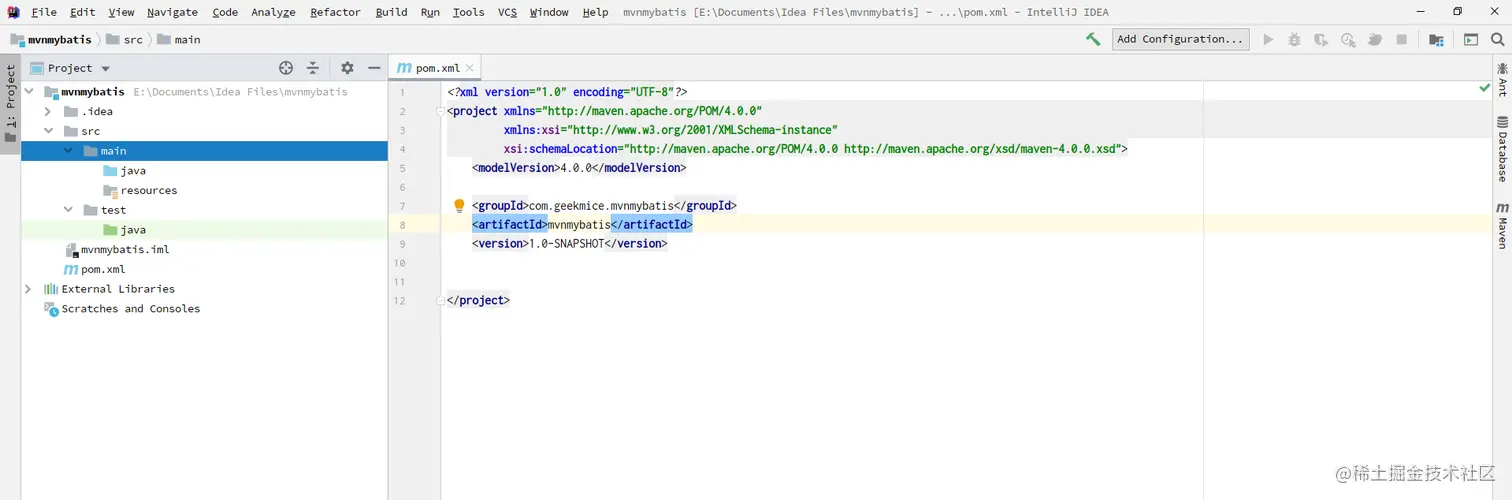Collapse the src folder
The image size is (1512, 500).
48,131
